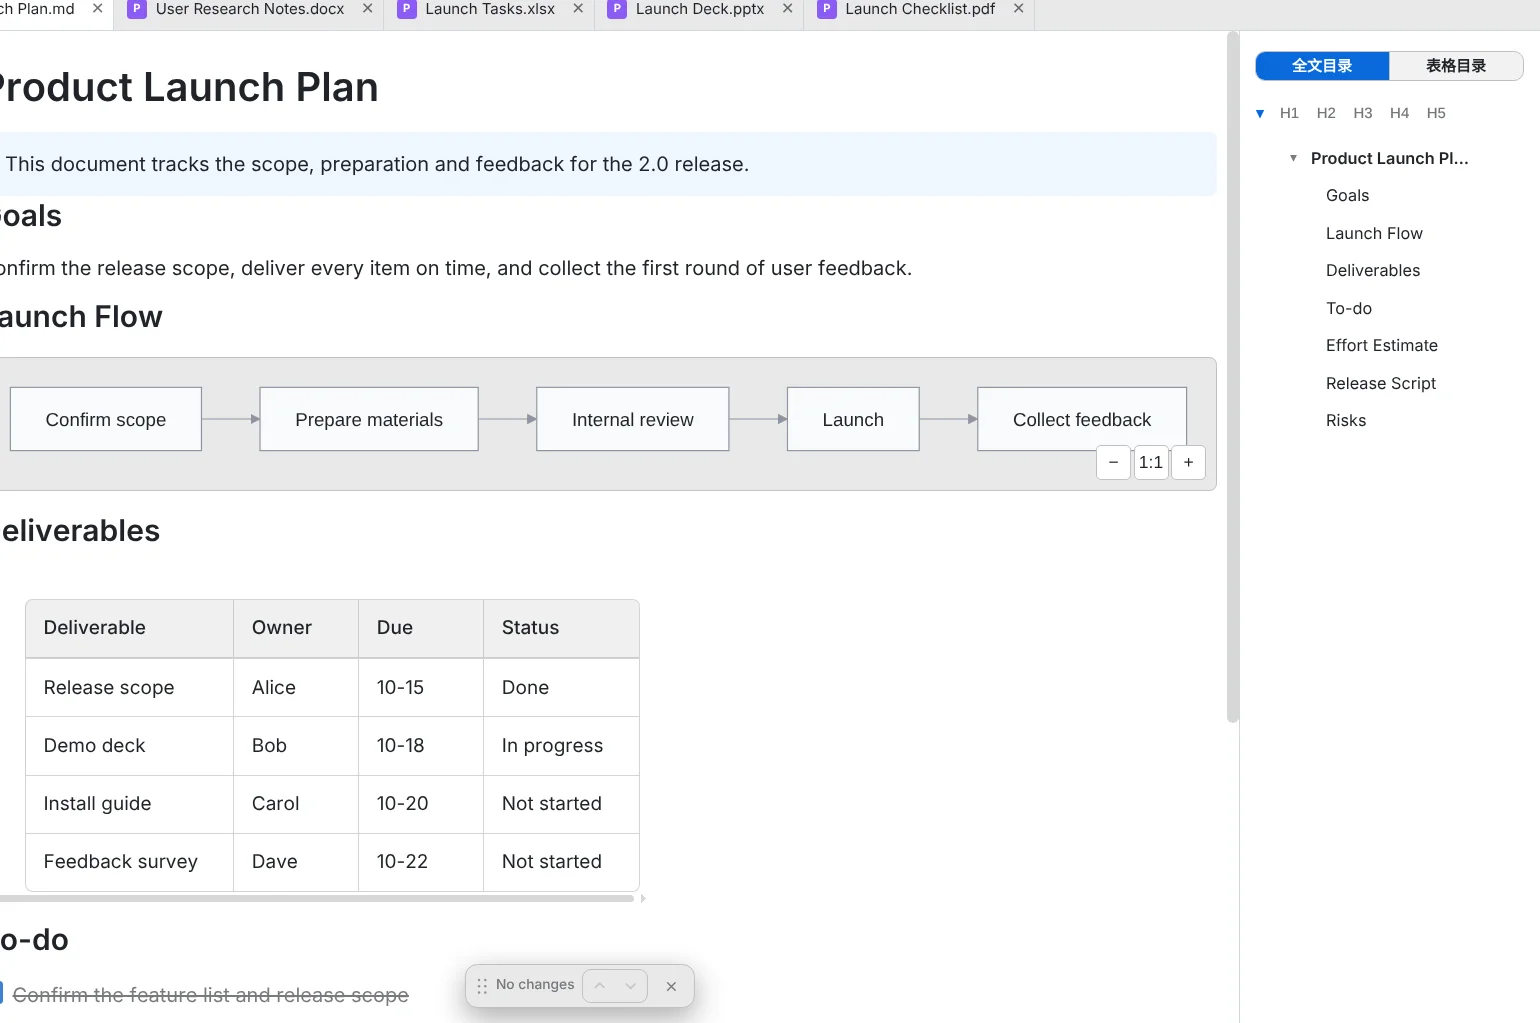The image size is (1540, 1023).
Task: Jump to Effort Estimate in outline
Action: point(1382,346)
